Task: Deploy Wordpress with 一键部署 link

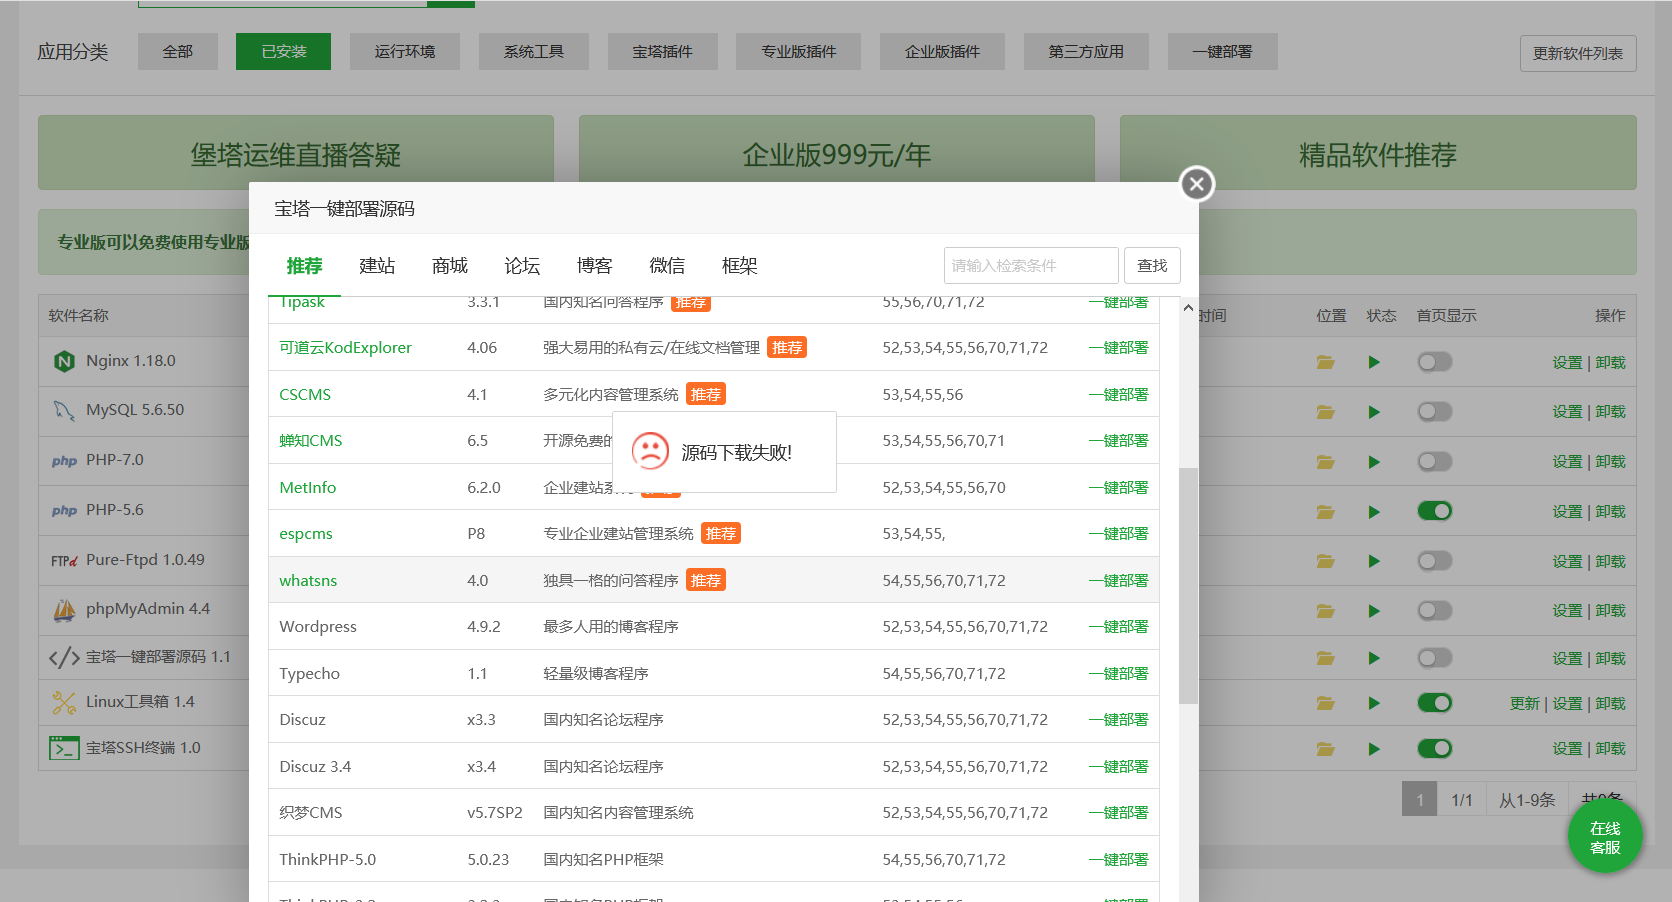Action: click(x=1118, y=627)
